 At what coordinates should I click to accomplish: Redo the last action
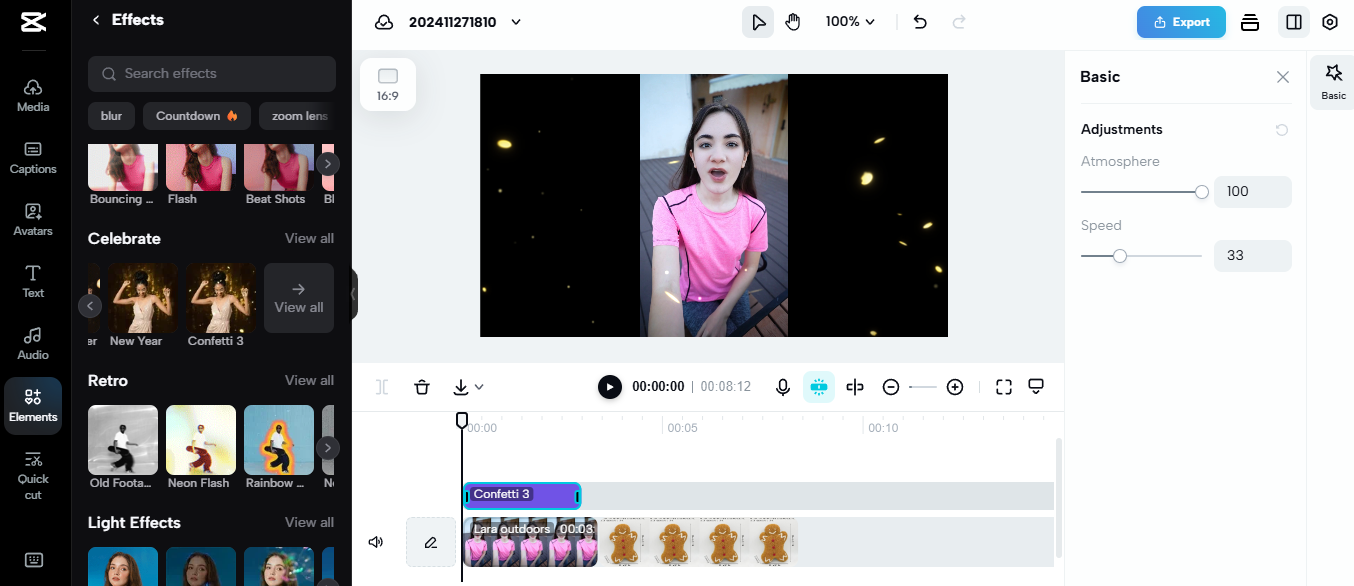[x=959, y=22]
